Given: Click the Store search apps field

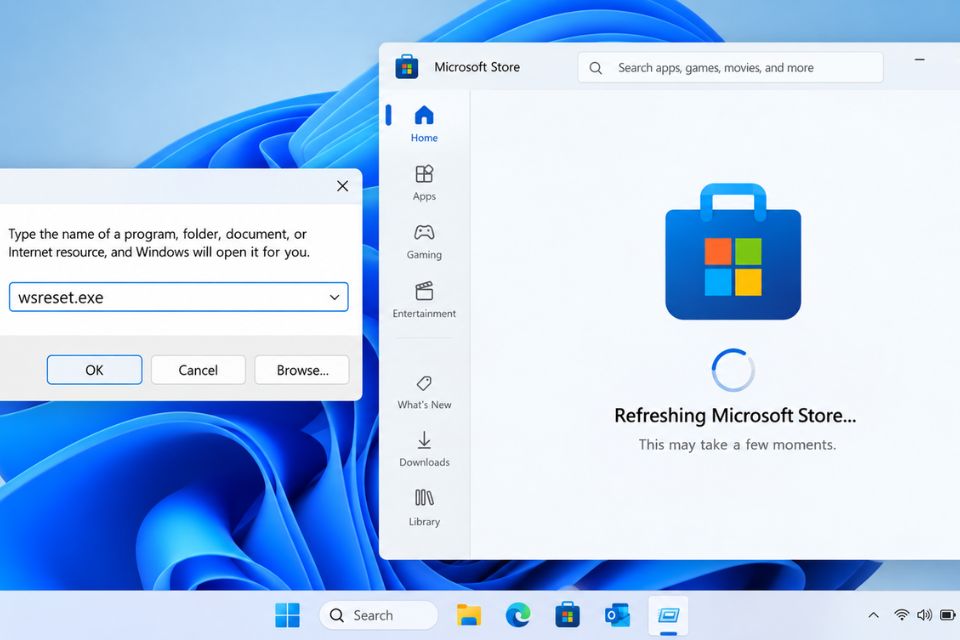Looking at the screenshot, I should (730, 67).
